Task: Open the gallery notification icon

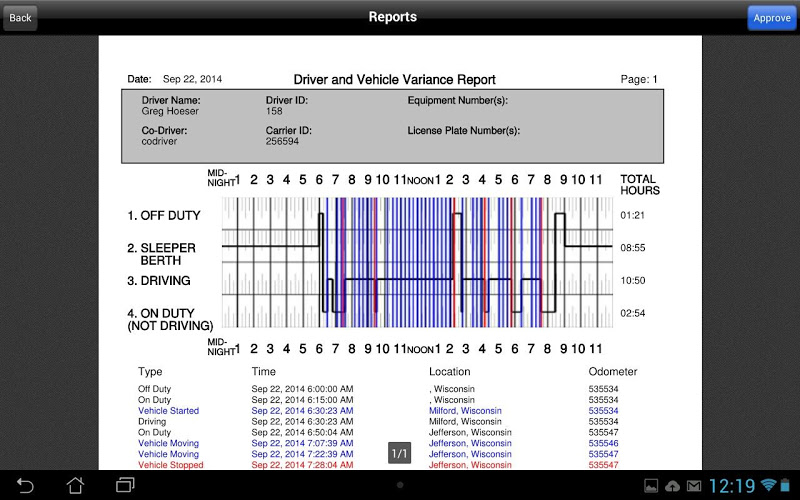Action: (651, 486)
